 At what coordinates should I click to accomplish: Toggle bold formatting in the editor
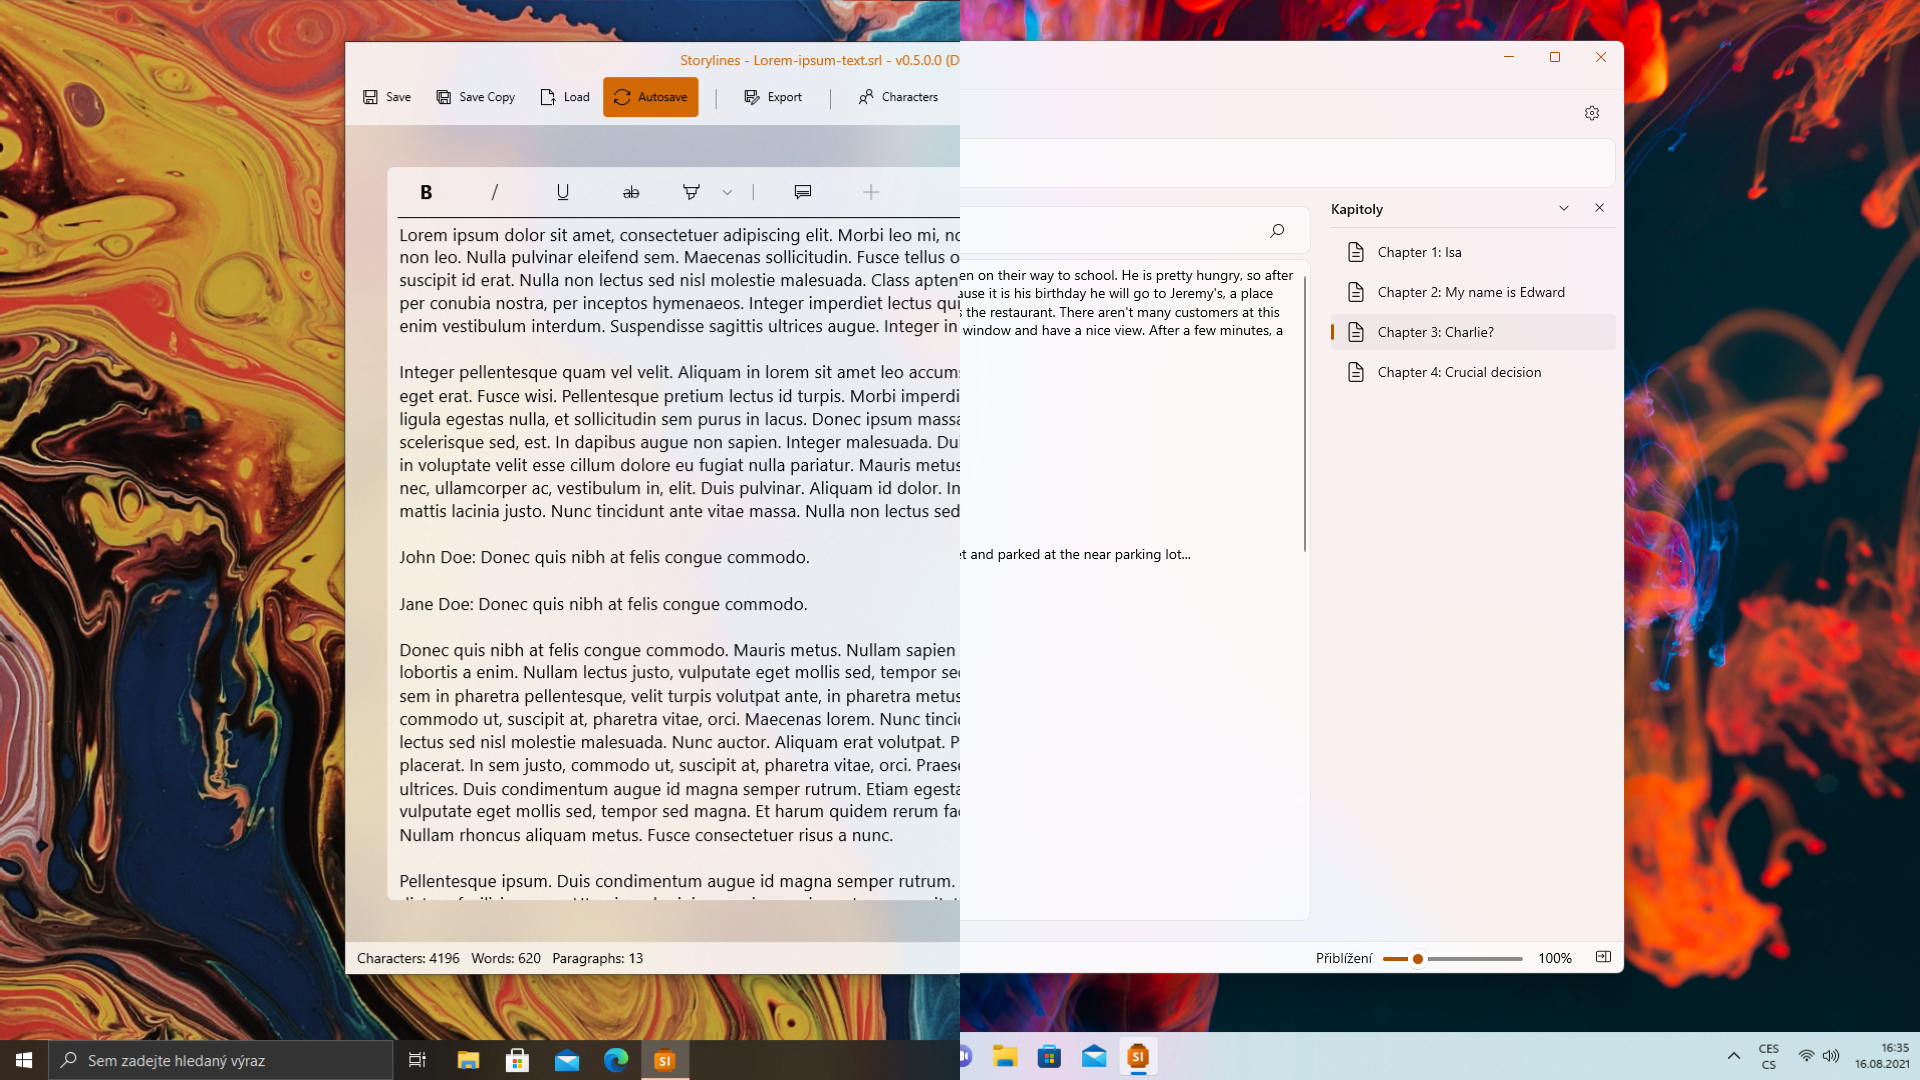(x=426, y=192)
